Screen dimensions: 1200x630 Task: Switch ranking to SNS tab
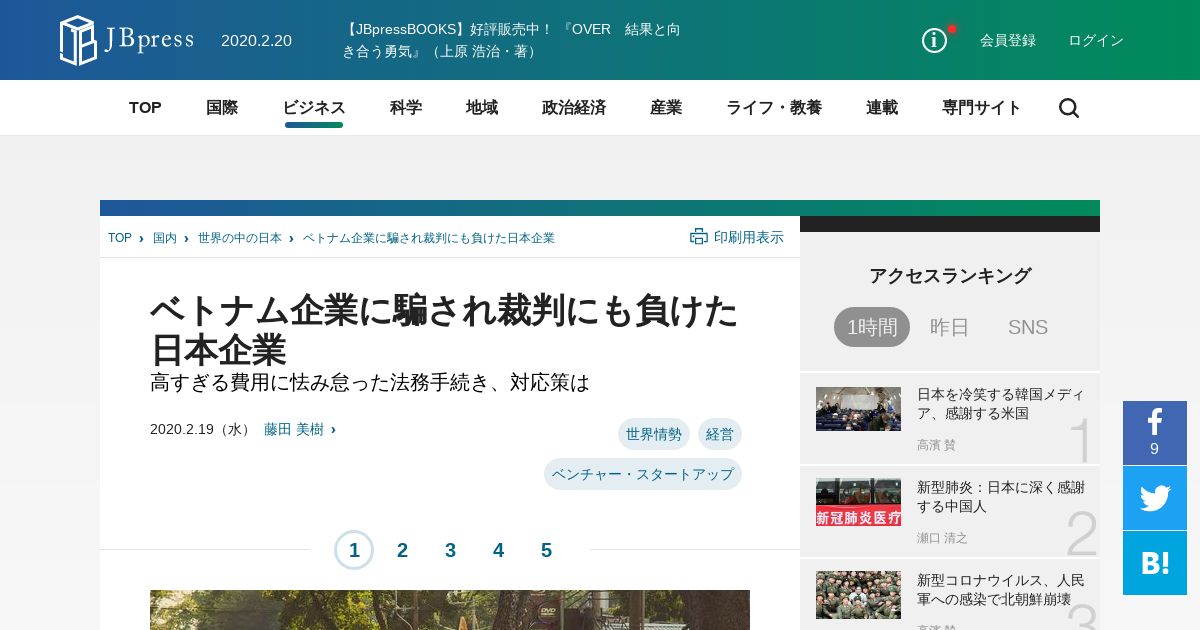tap(1028, 327)
